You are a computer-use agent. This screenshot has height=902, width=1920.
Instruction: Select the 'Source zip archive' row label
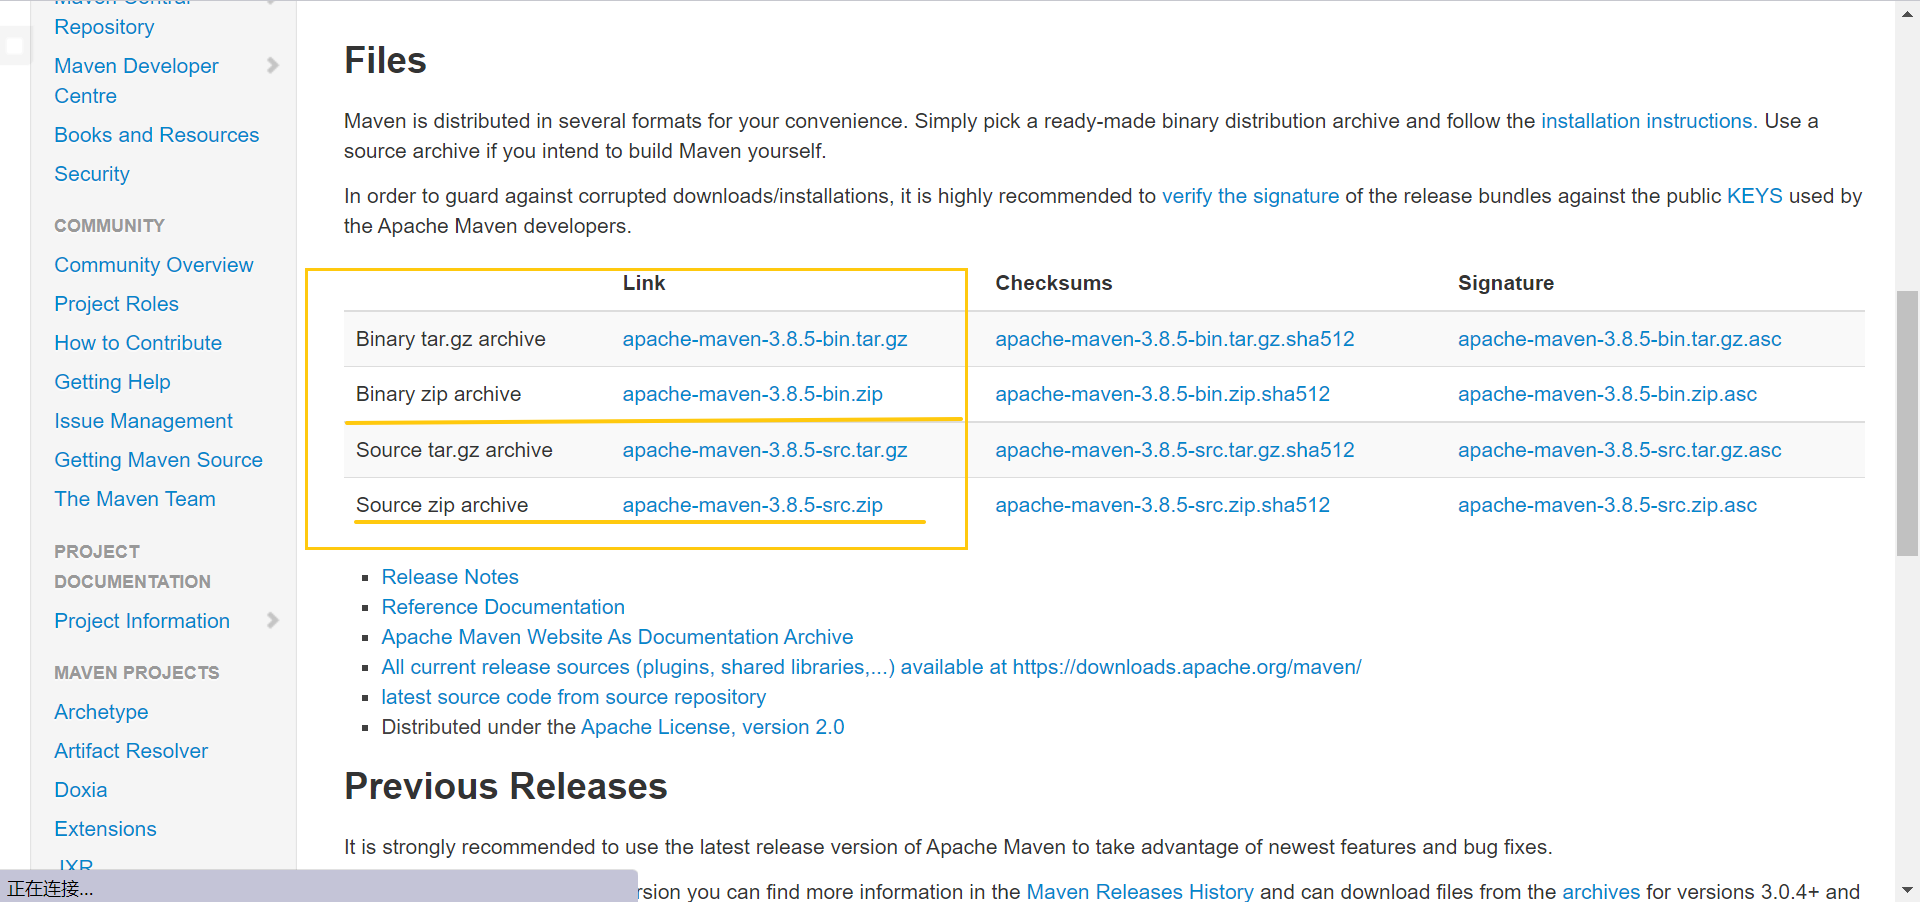(x=442, y=505)
